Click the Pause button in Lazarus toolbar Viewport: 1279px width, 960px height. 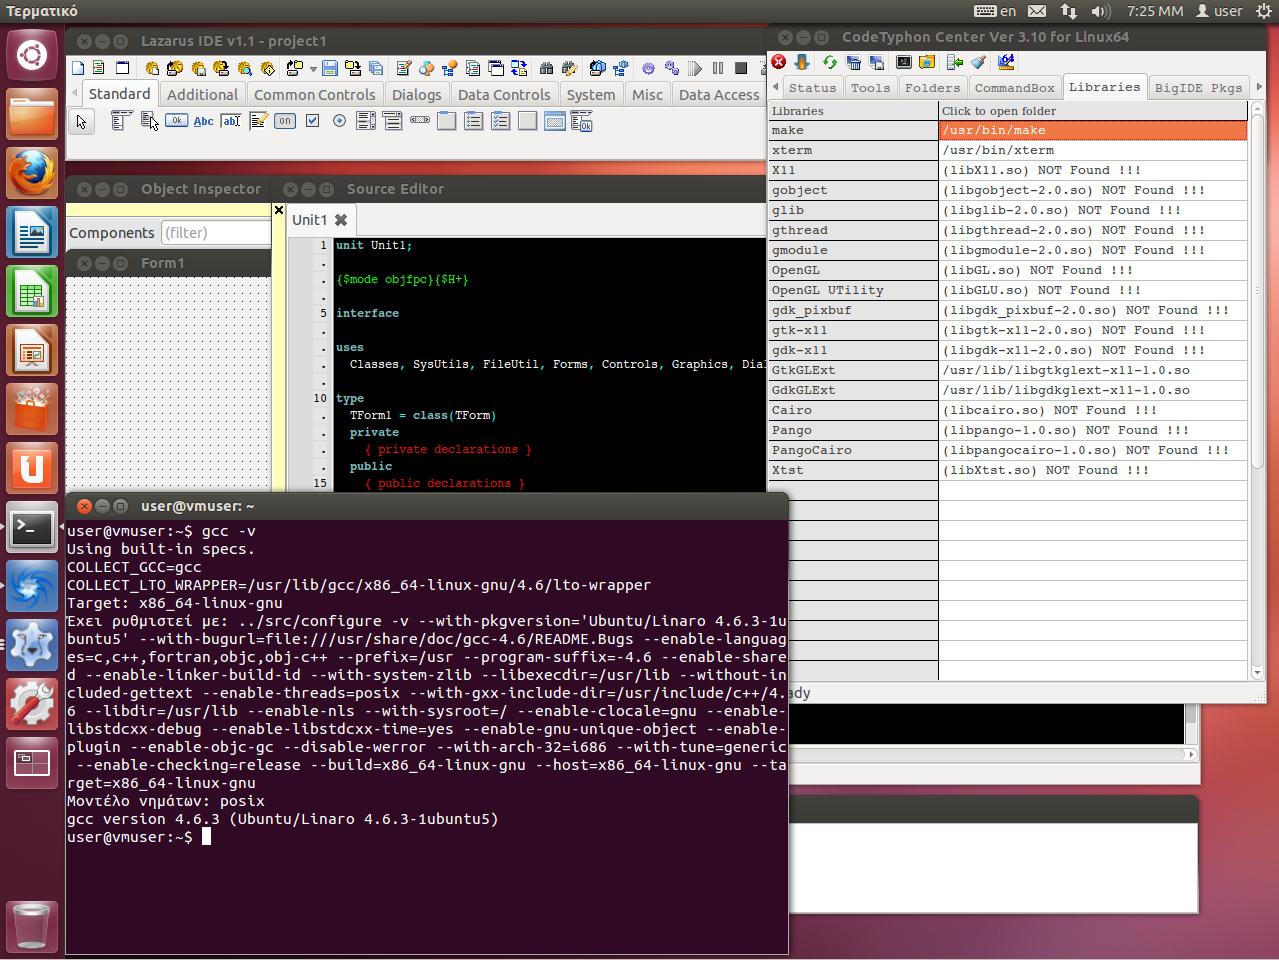click(x=718, y=68)
